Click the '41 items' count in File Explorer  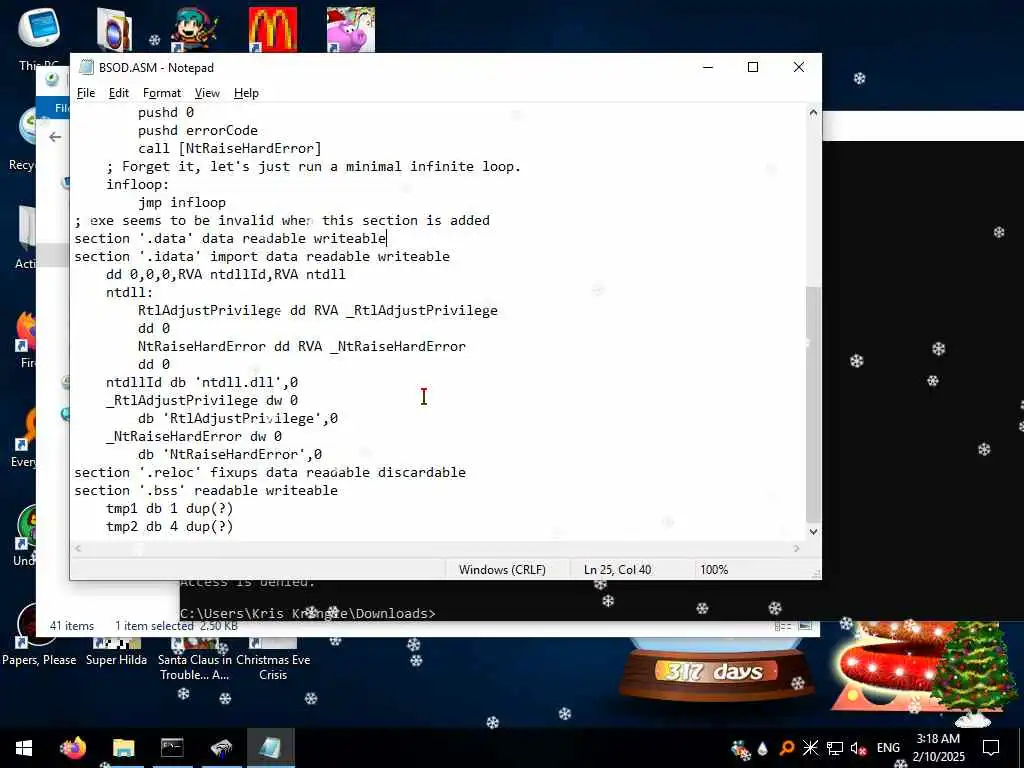[x=72, y=626]
